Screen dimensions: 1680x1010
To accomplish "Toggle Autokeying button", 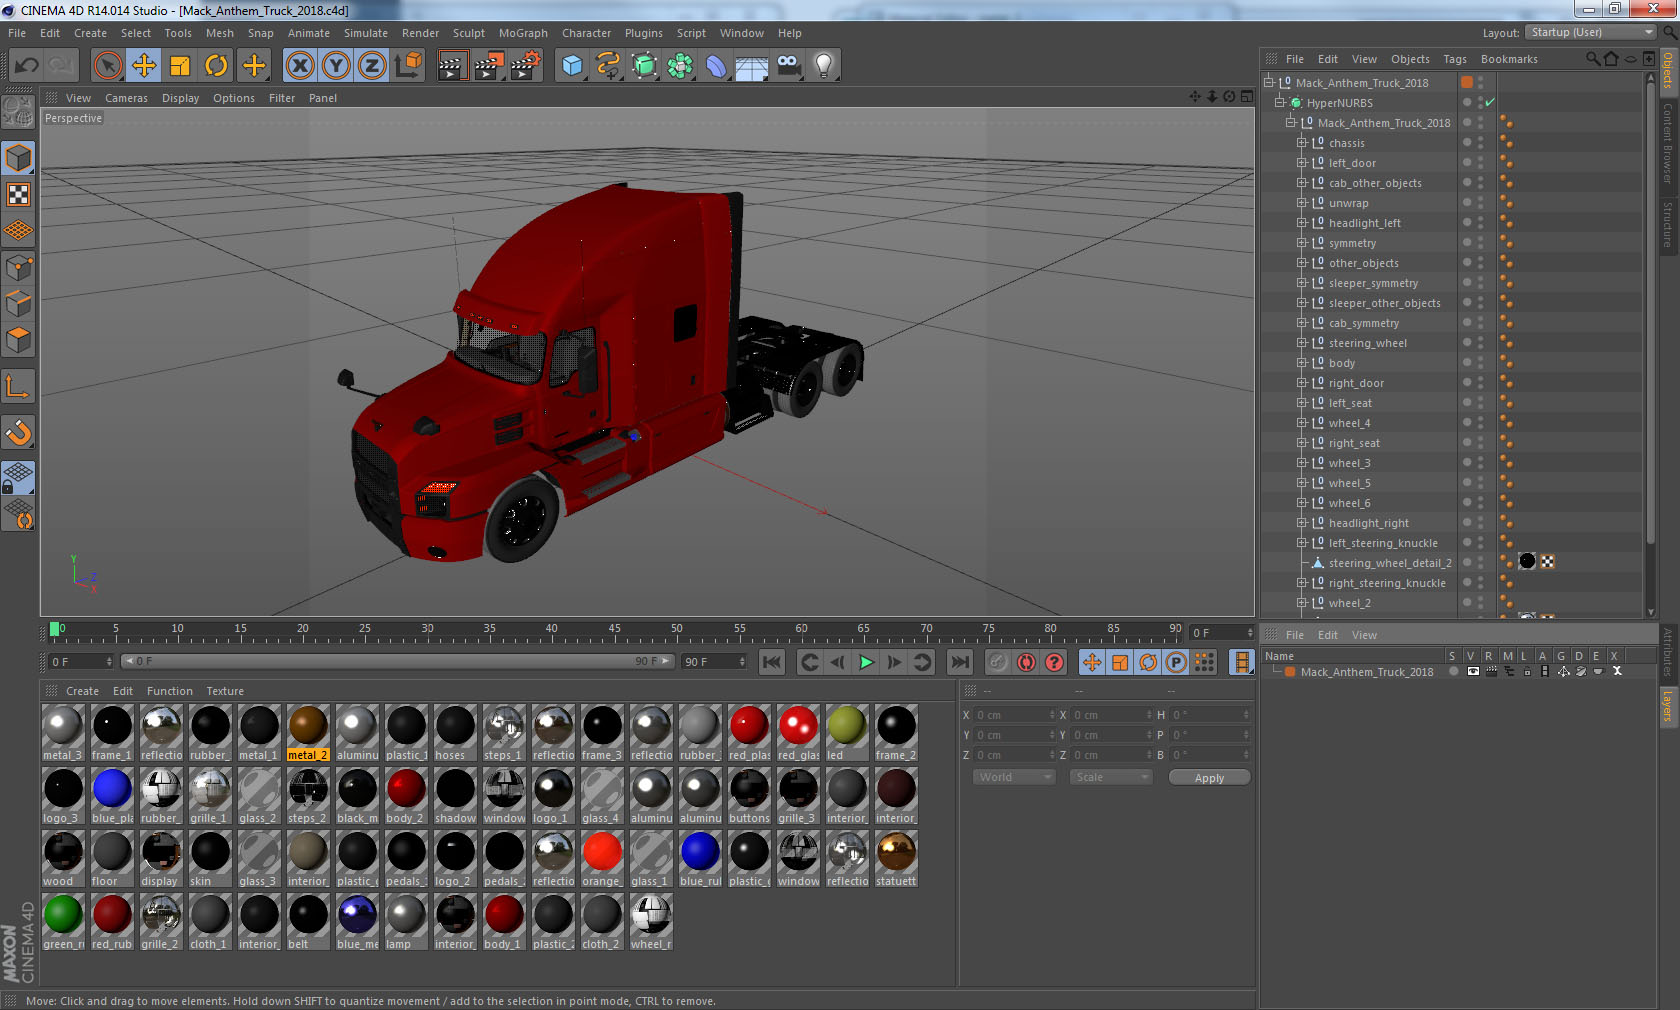I will (1026, 662).
